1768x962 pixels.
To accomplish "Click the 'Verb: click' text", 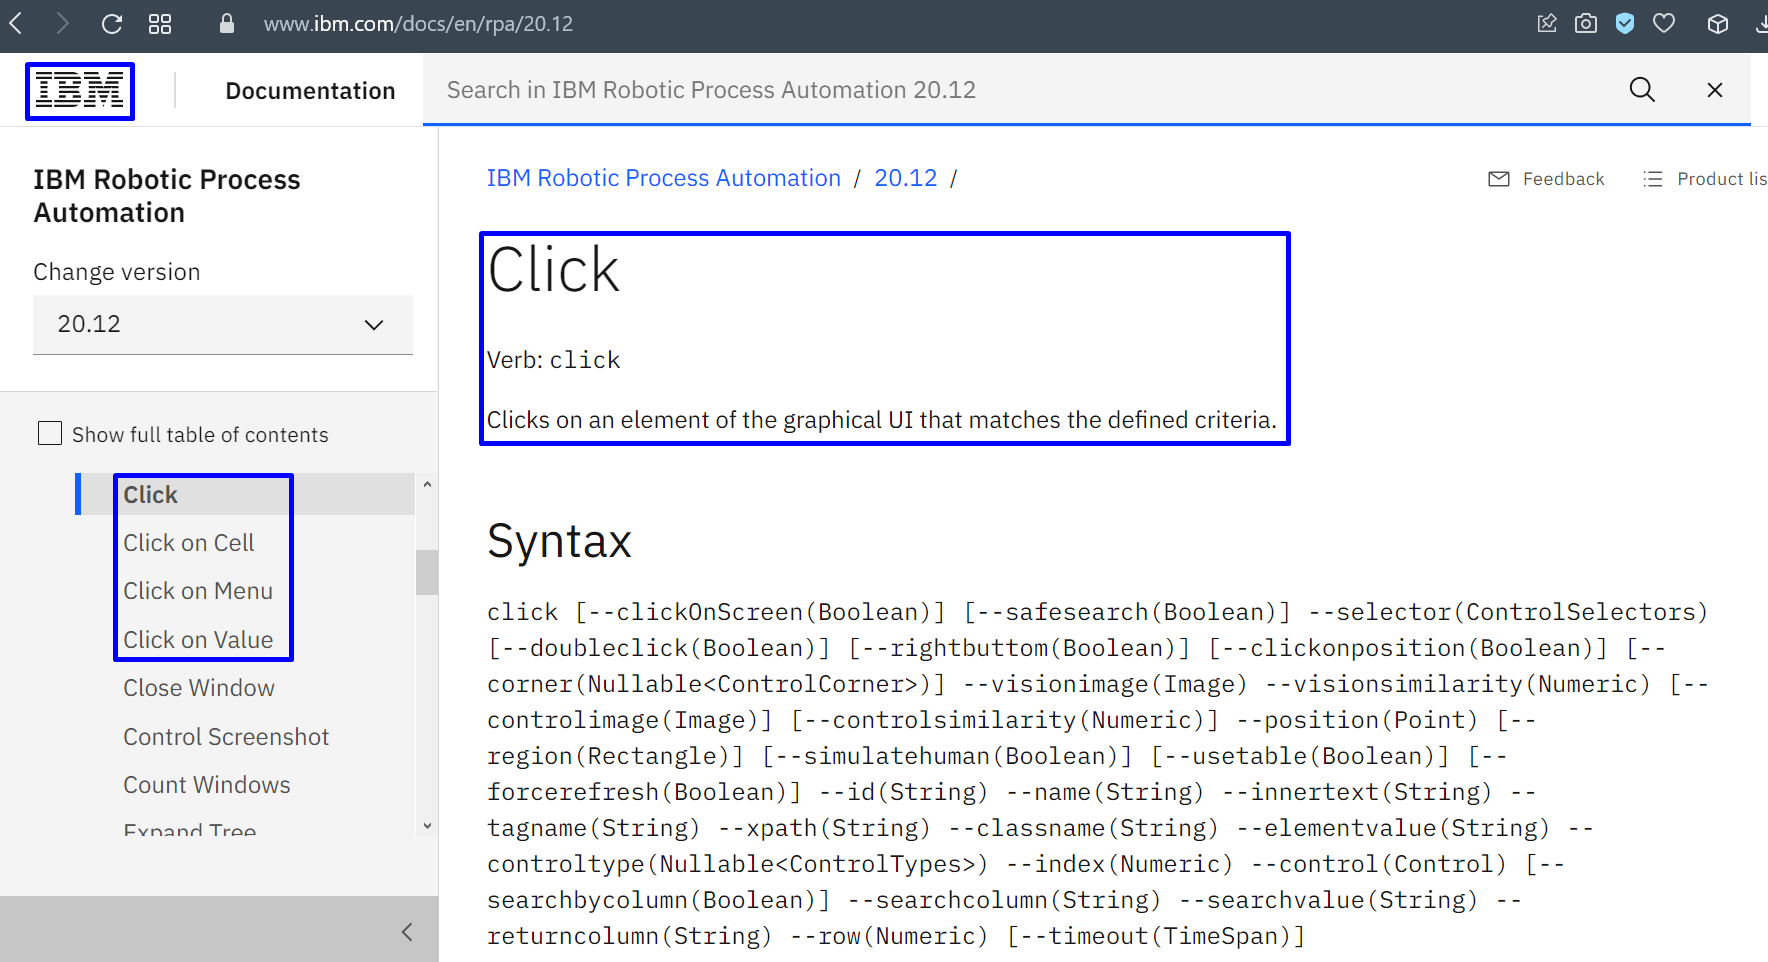I will click(x=553, y=360).
